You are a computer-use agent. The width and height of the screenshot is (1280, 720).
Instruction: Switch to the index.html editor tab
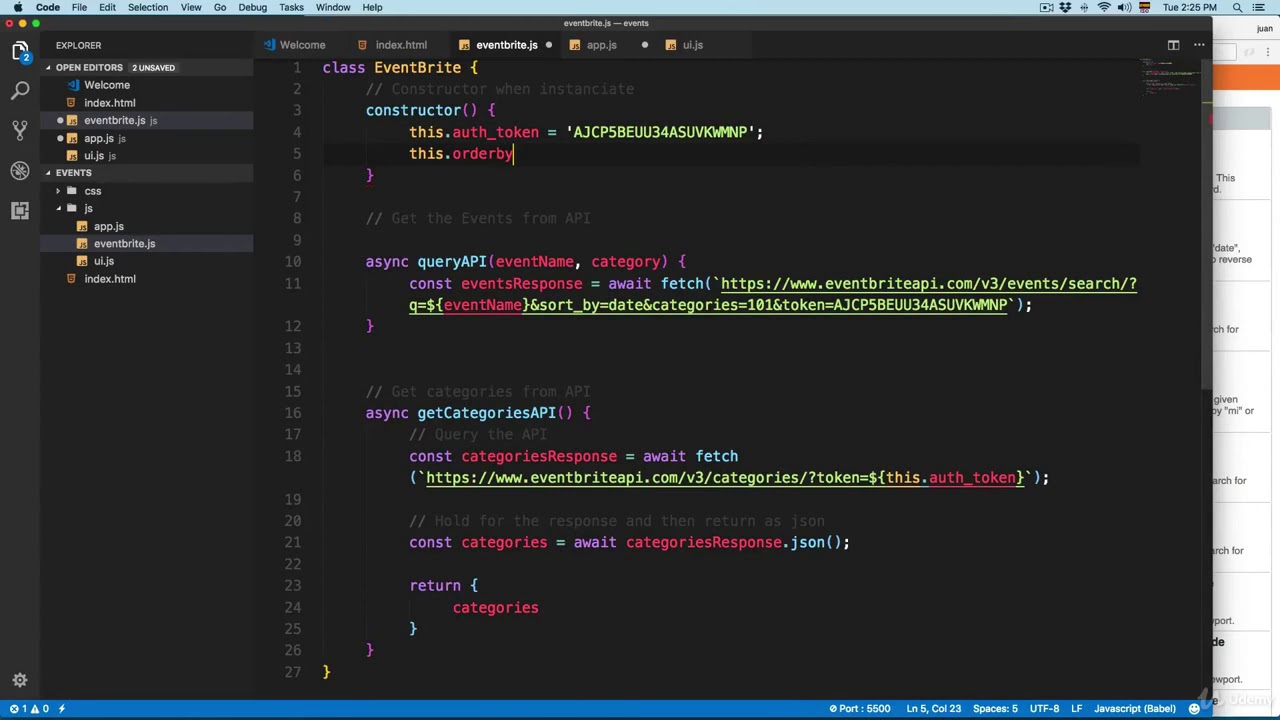click(401, 45)
